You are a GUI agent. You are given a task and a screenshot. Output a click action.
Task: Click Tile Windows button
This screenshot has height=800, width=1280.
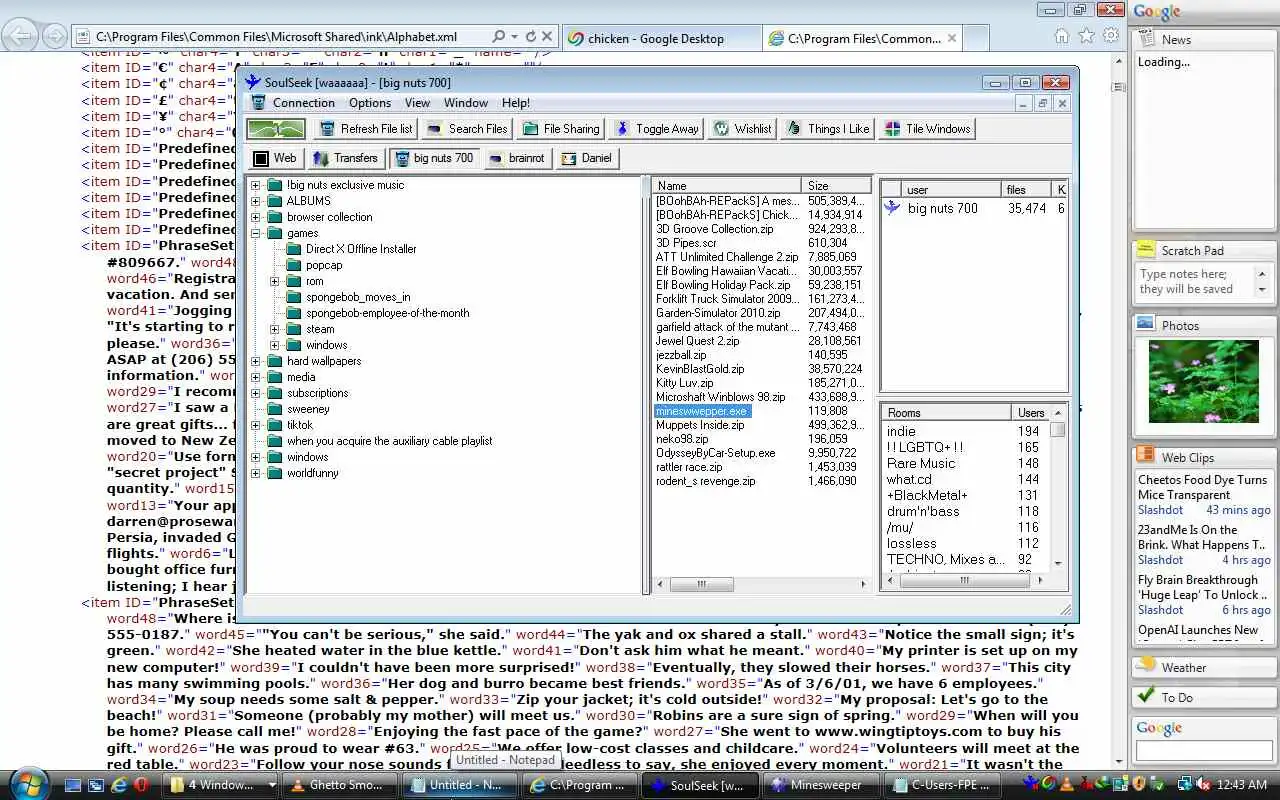(927, 128)
